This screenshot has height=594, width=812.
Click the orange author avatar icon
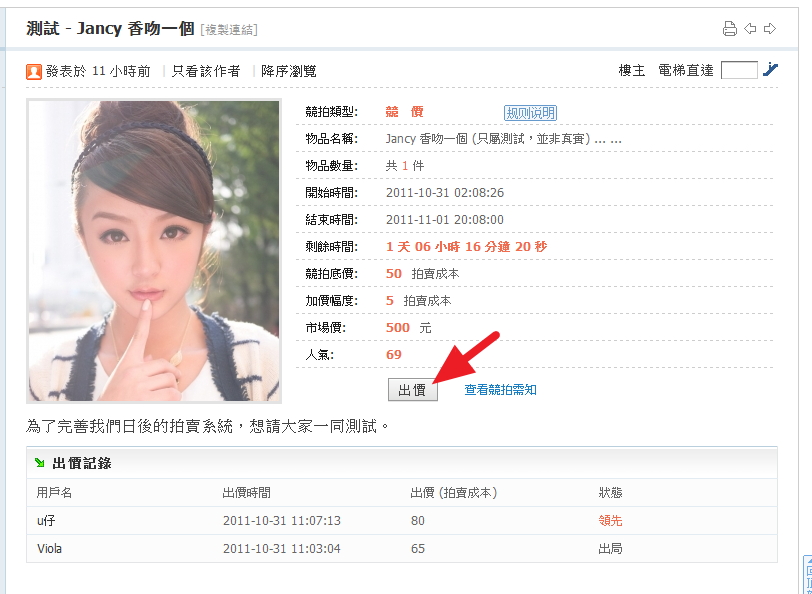(x=34, y=71)
